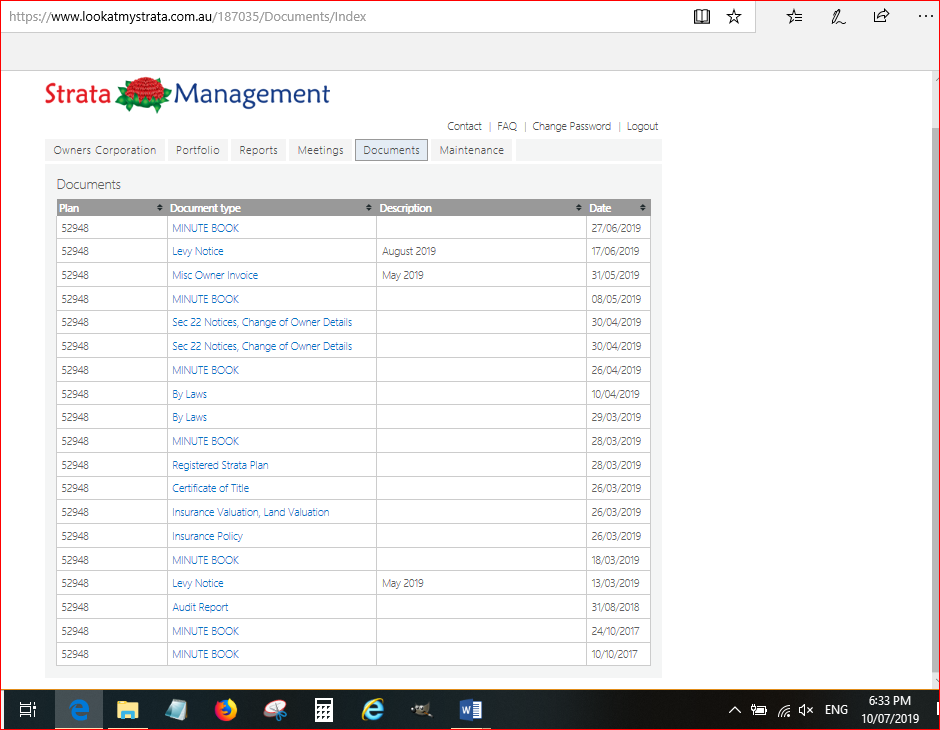The height and width of the screenshot is (730, 940).
Task: Open the Wi-Fi network tray icon
Action: point(784,711)
